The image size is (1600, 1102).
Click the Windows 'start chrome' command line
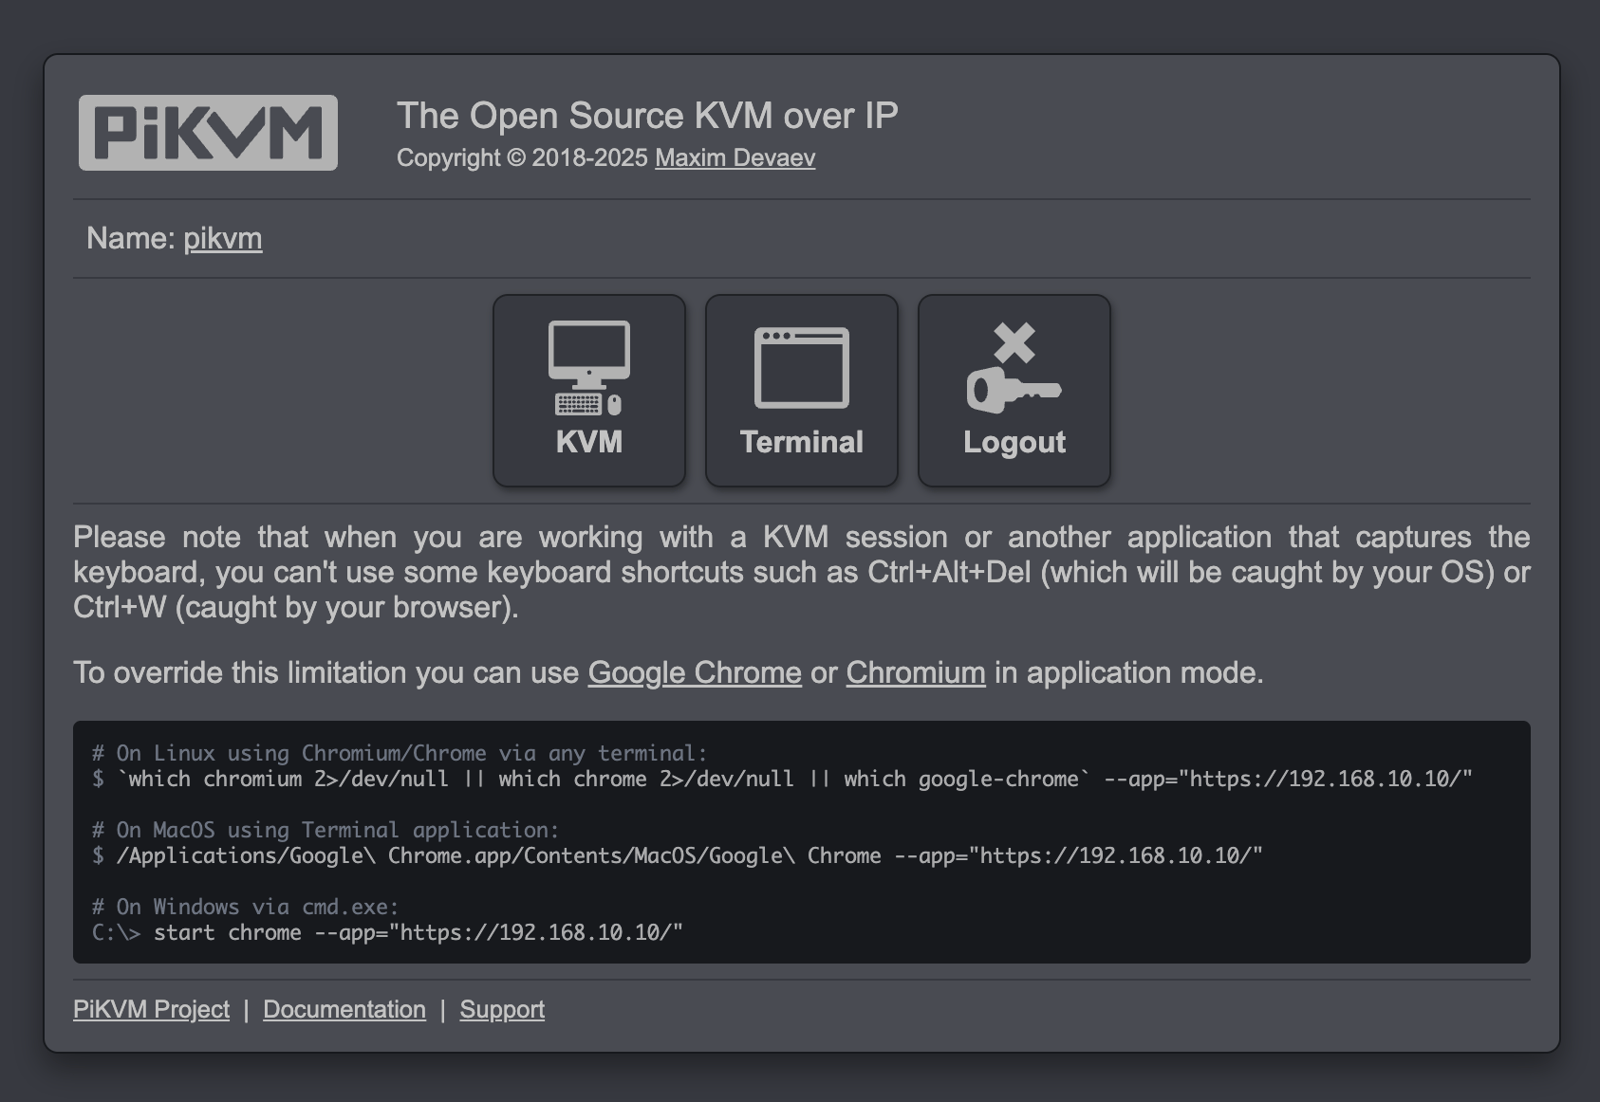tap(387, 933)
